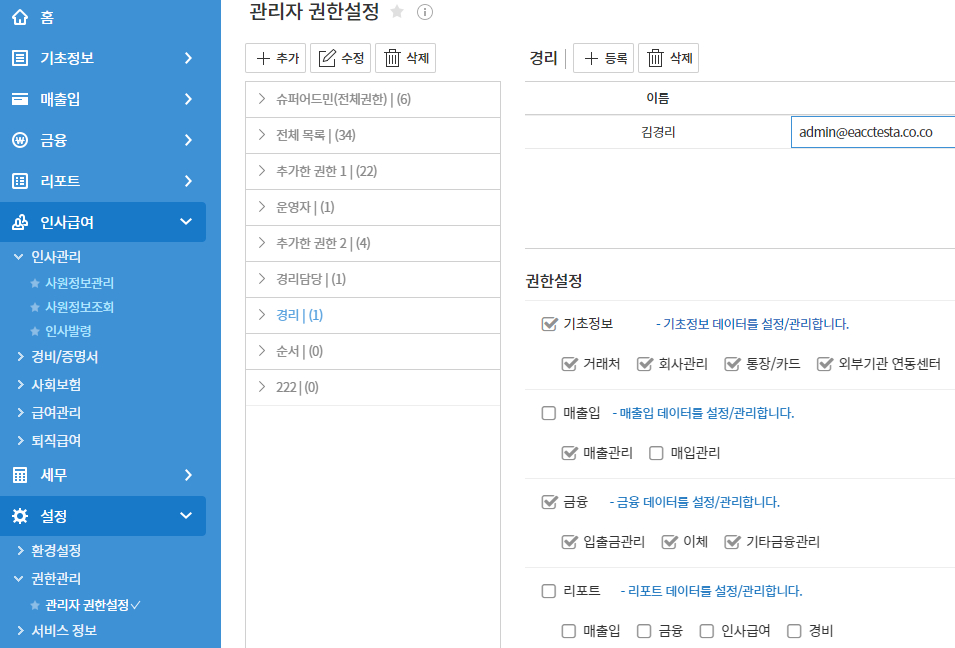Uncheck the 기초정보 permission checkbox
Screen dimensions: 955x648
[x=548, y=324]
